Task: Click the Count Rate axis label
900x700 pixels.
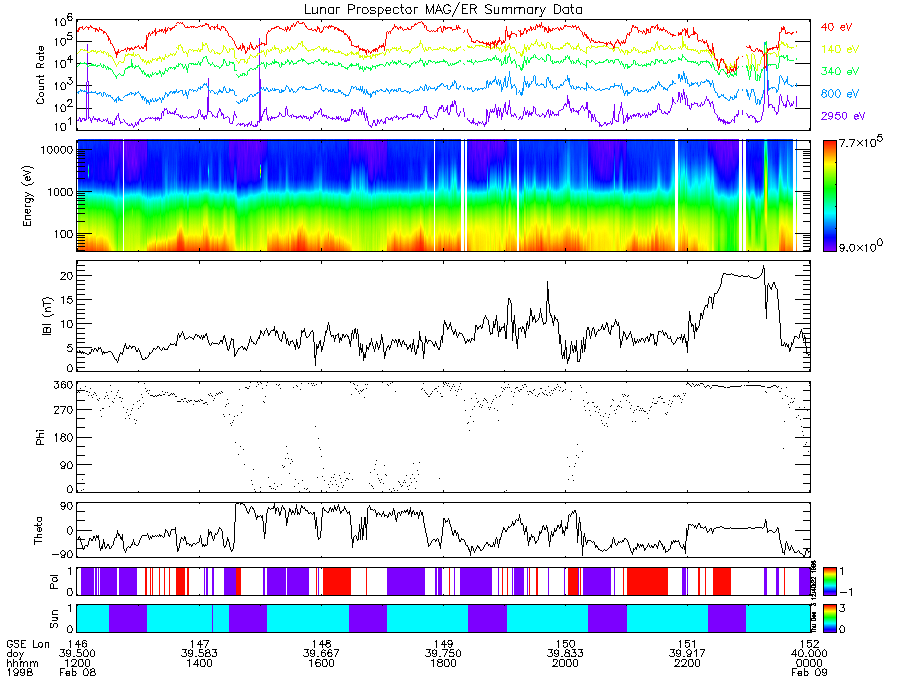Action: pyautogui.click(x=40, y=75)
